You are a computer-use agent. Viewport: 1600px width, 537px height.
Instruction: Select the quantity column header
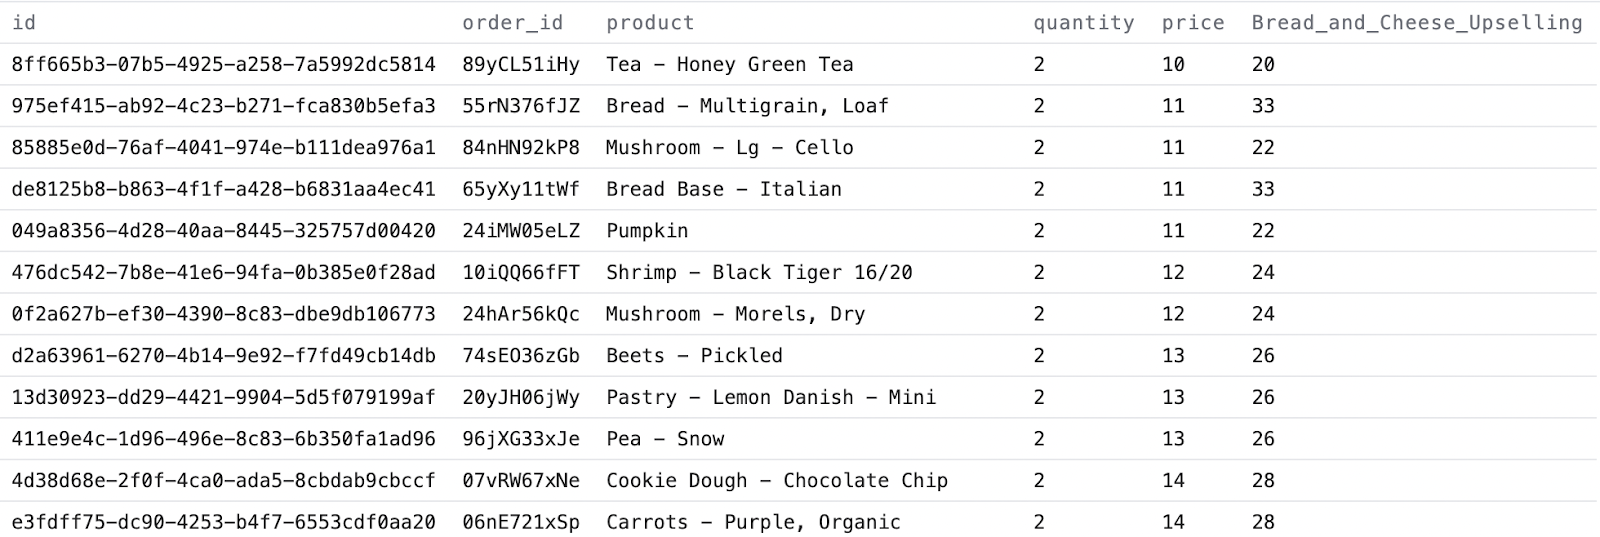[1083, 22]
